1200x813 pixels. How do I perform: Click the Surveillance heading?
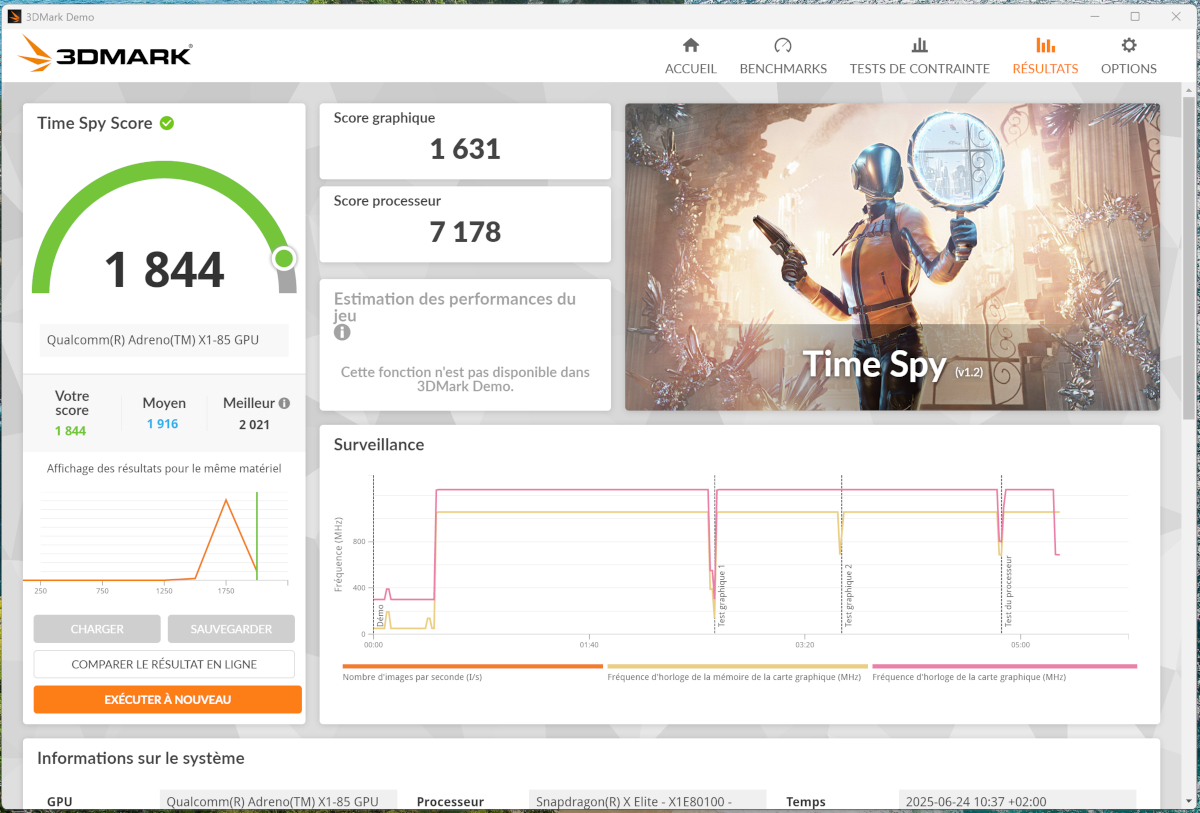379,444
